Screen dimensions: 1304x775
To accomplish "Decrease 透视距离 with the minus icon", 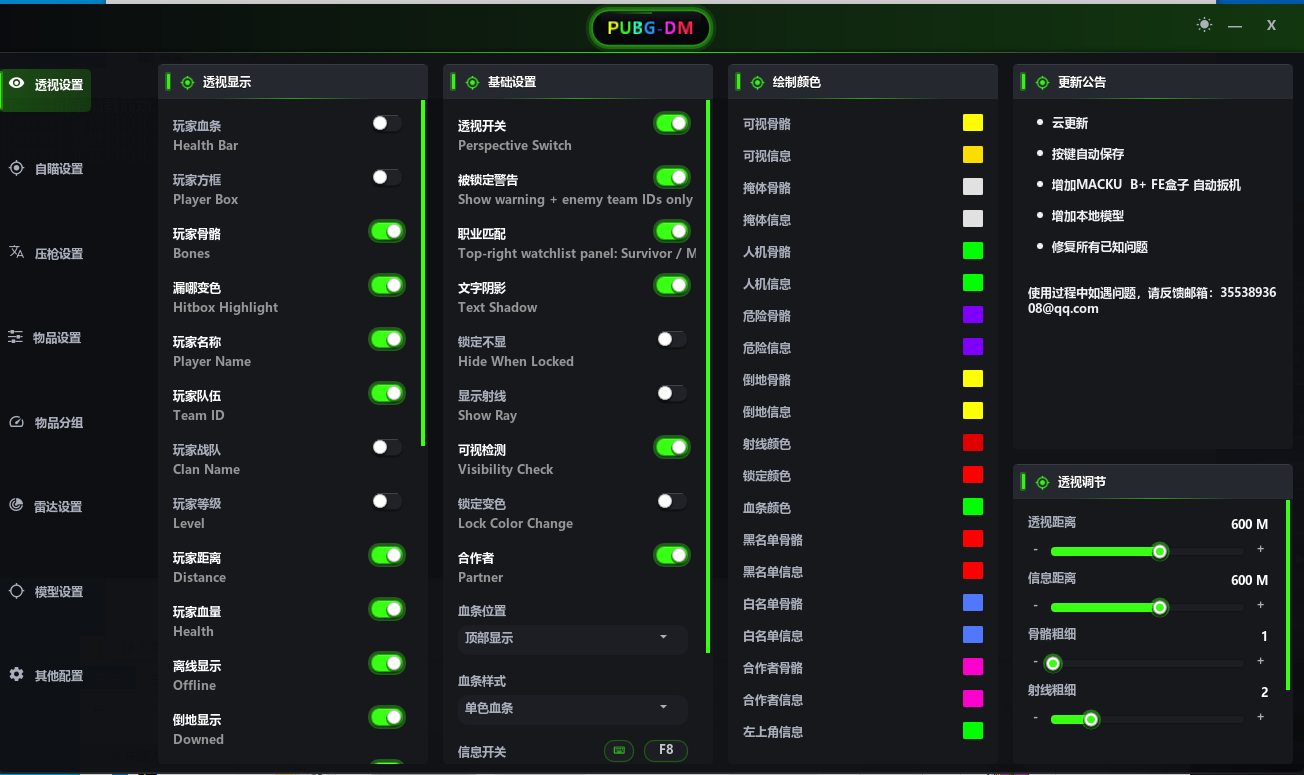I will click(x=1035, y=550).
